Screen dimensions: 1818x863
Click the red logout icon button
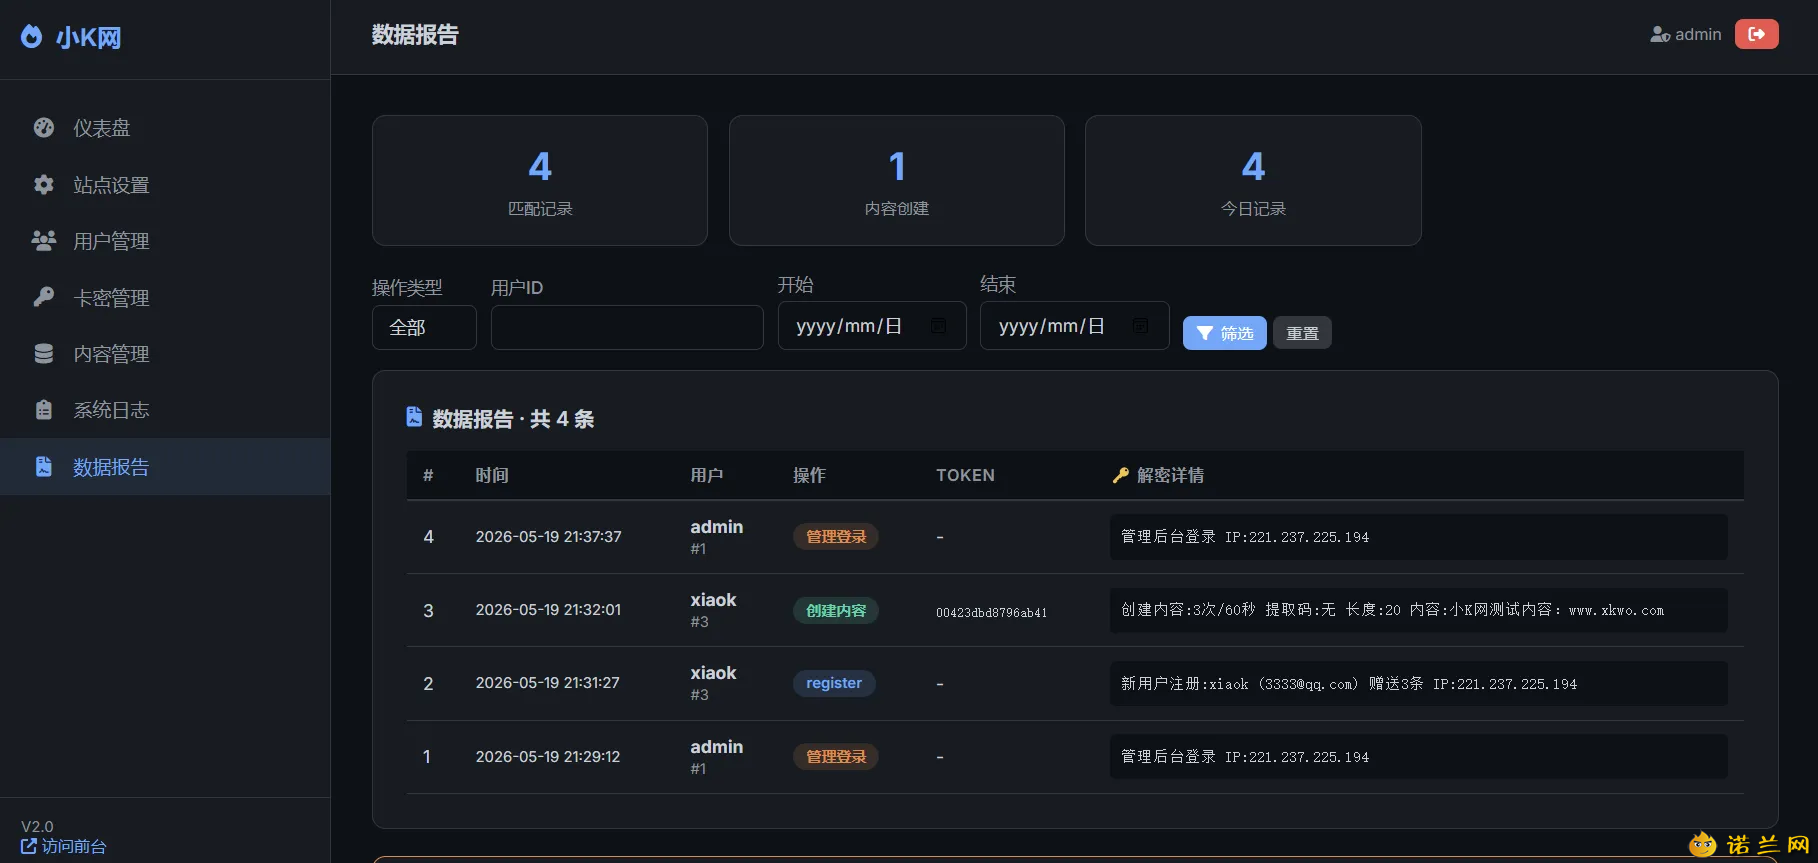[1757, 34]
